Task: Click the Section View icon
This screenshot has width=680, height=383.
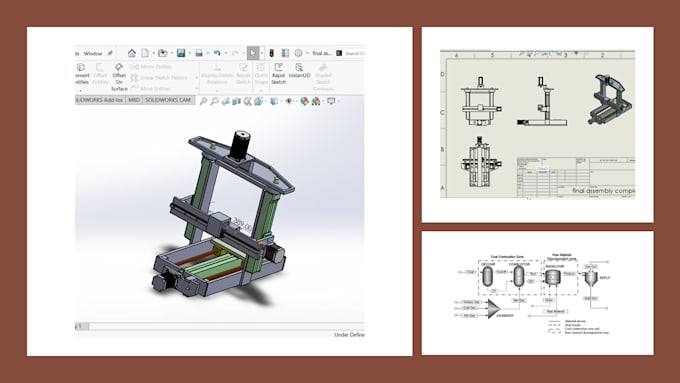Action: tap(236, 101)
